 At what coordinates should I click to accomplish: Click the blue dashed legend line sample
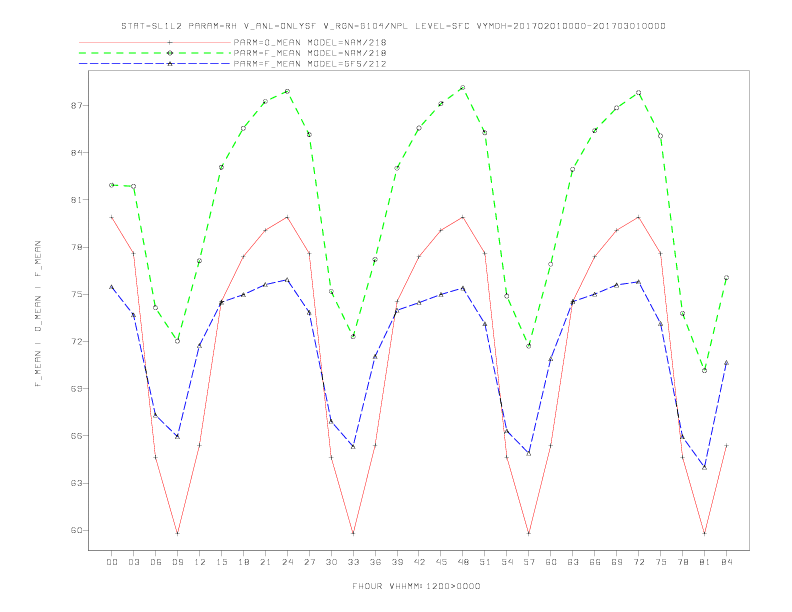tap(155, 64)
